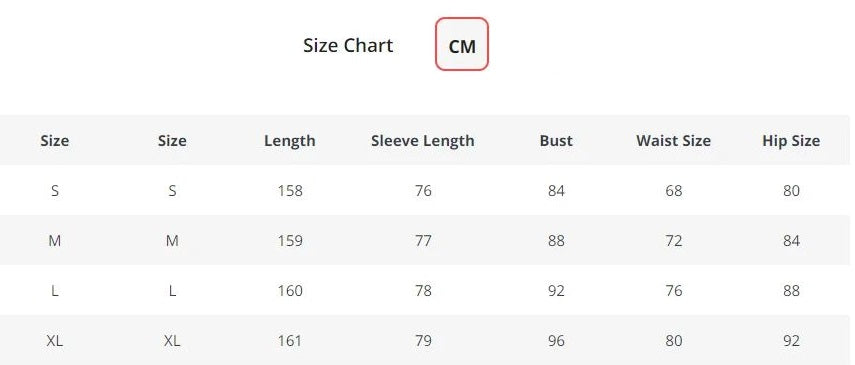Select the bust value 96
855x365 pixels.
(556, 341)
